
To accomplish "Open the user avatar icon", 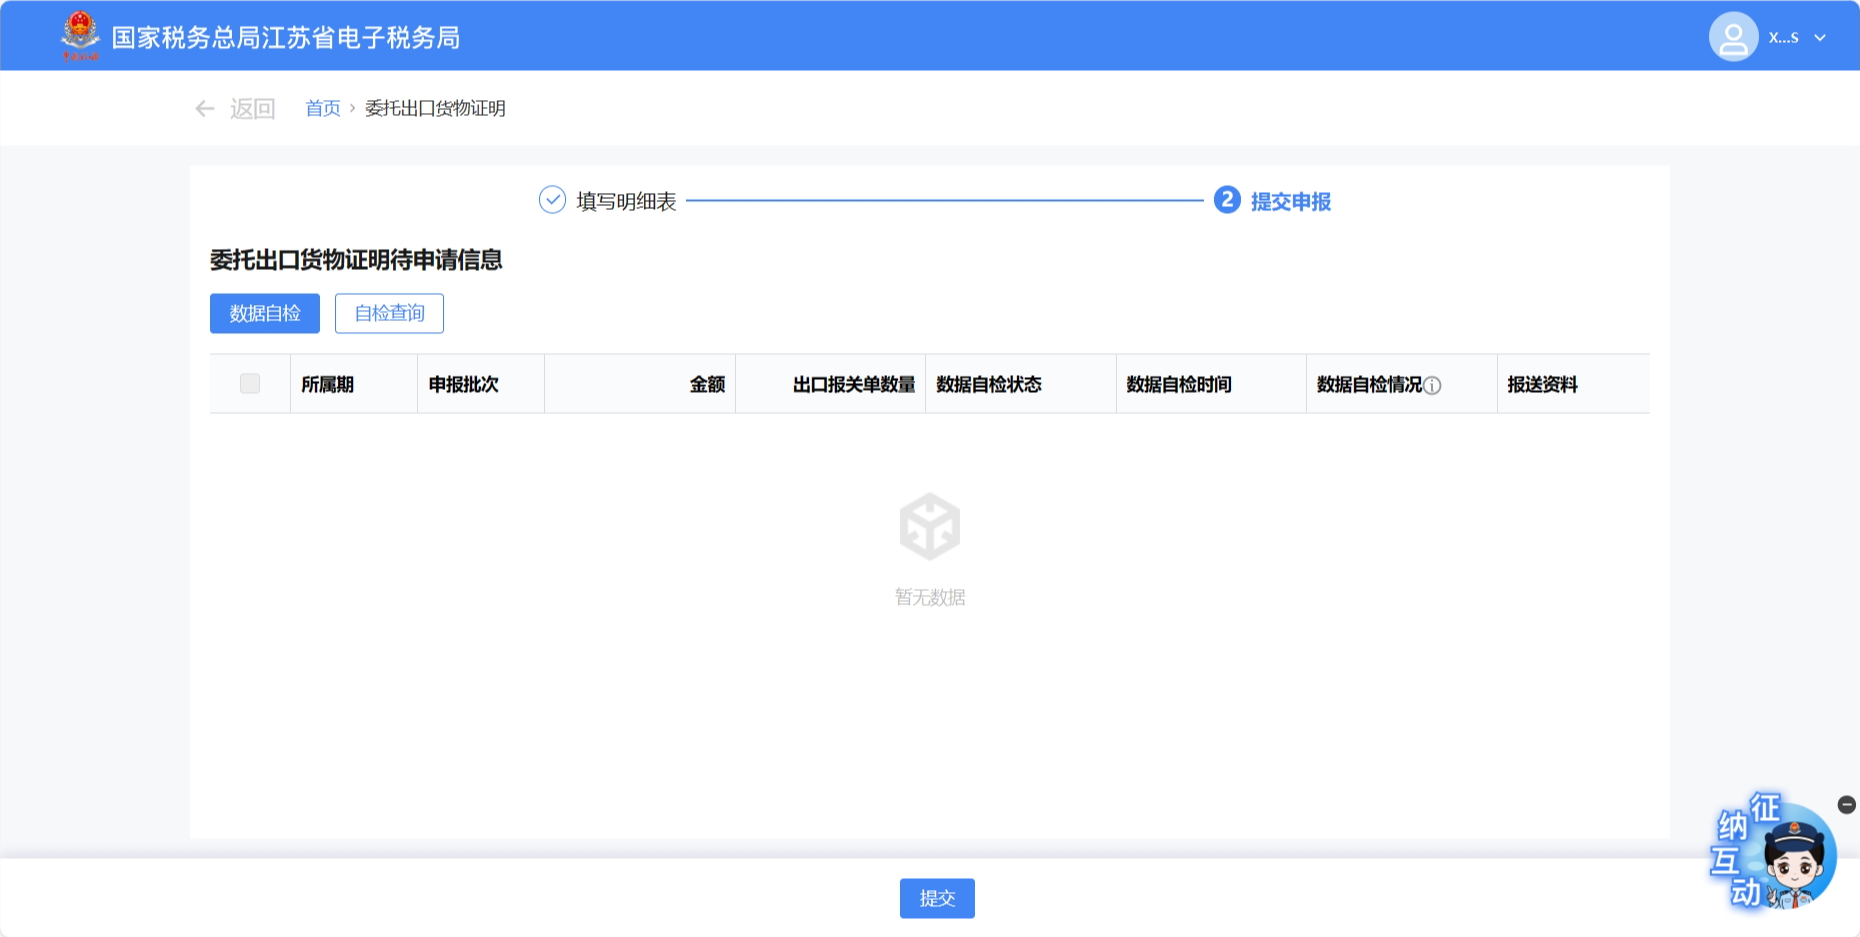I will pos(1733,37).
